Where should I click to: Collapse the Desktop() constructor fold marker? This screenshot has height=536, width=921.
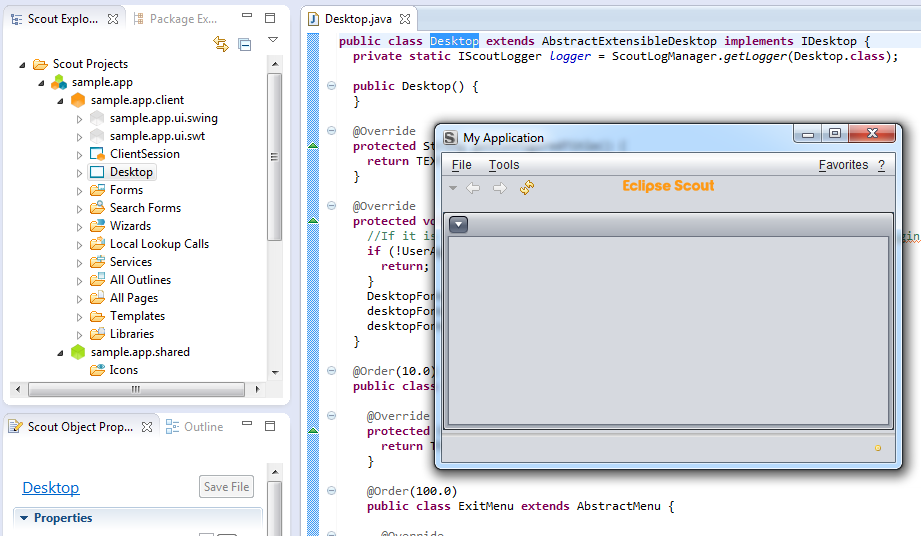coord(331,86)
